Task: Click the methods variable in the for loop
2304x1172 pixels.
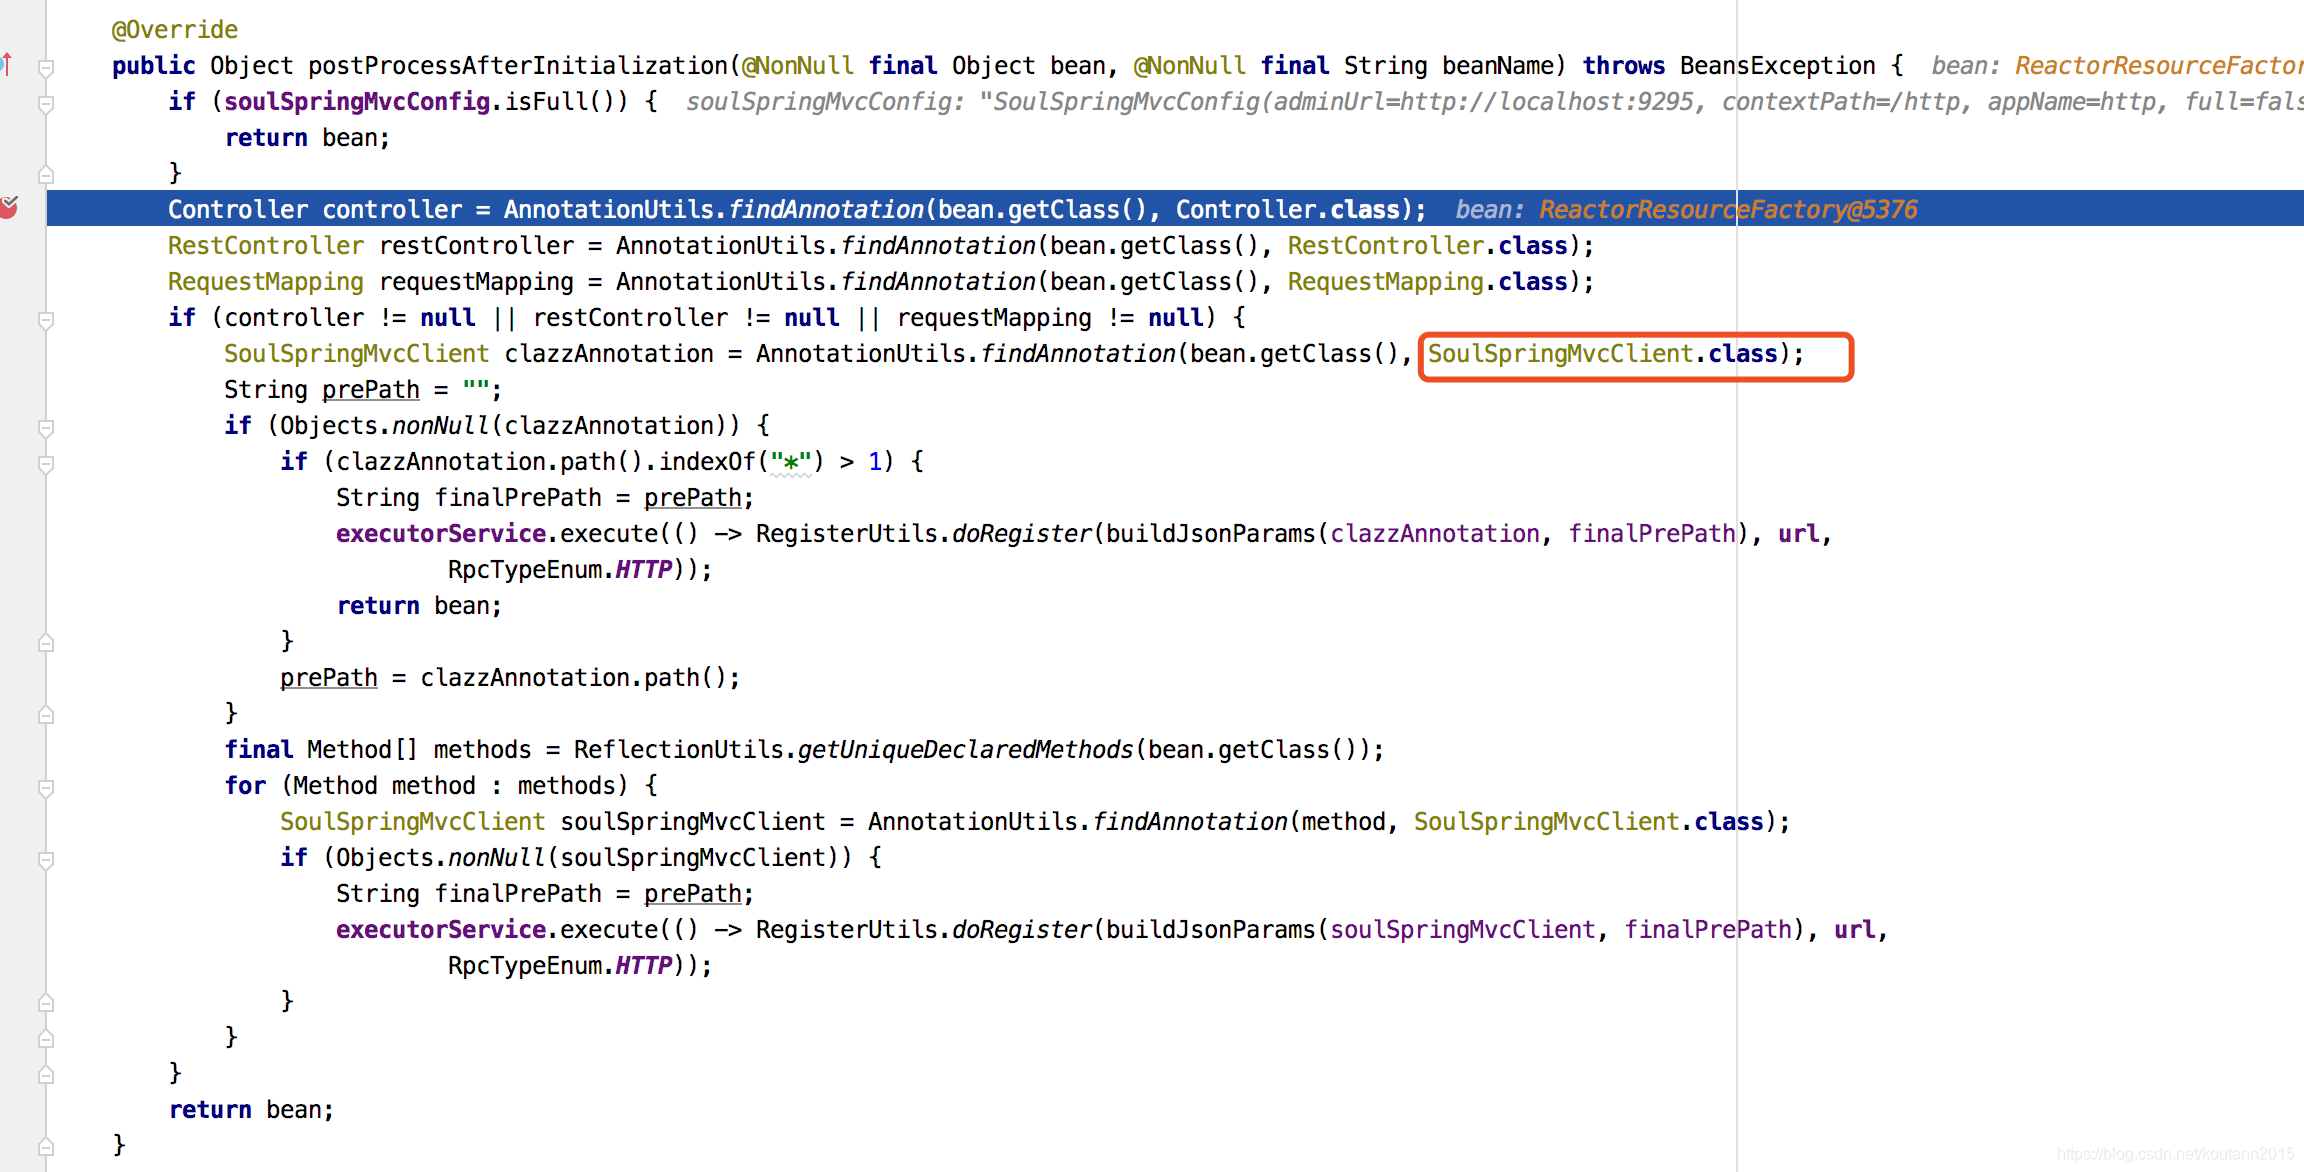Action: tap(566, 786)
